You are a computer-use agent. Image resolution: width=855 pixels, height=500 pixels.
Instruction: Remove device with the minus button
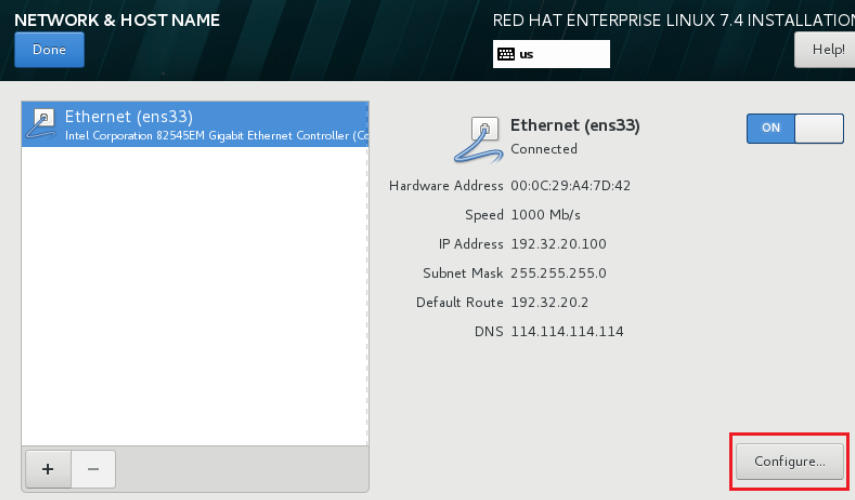pyautogui.click(x=93, y=469)
